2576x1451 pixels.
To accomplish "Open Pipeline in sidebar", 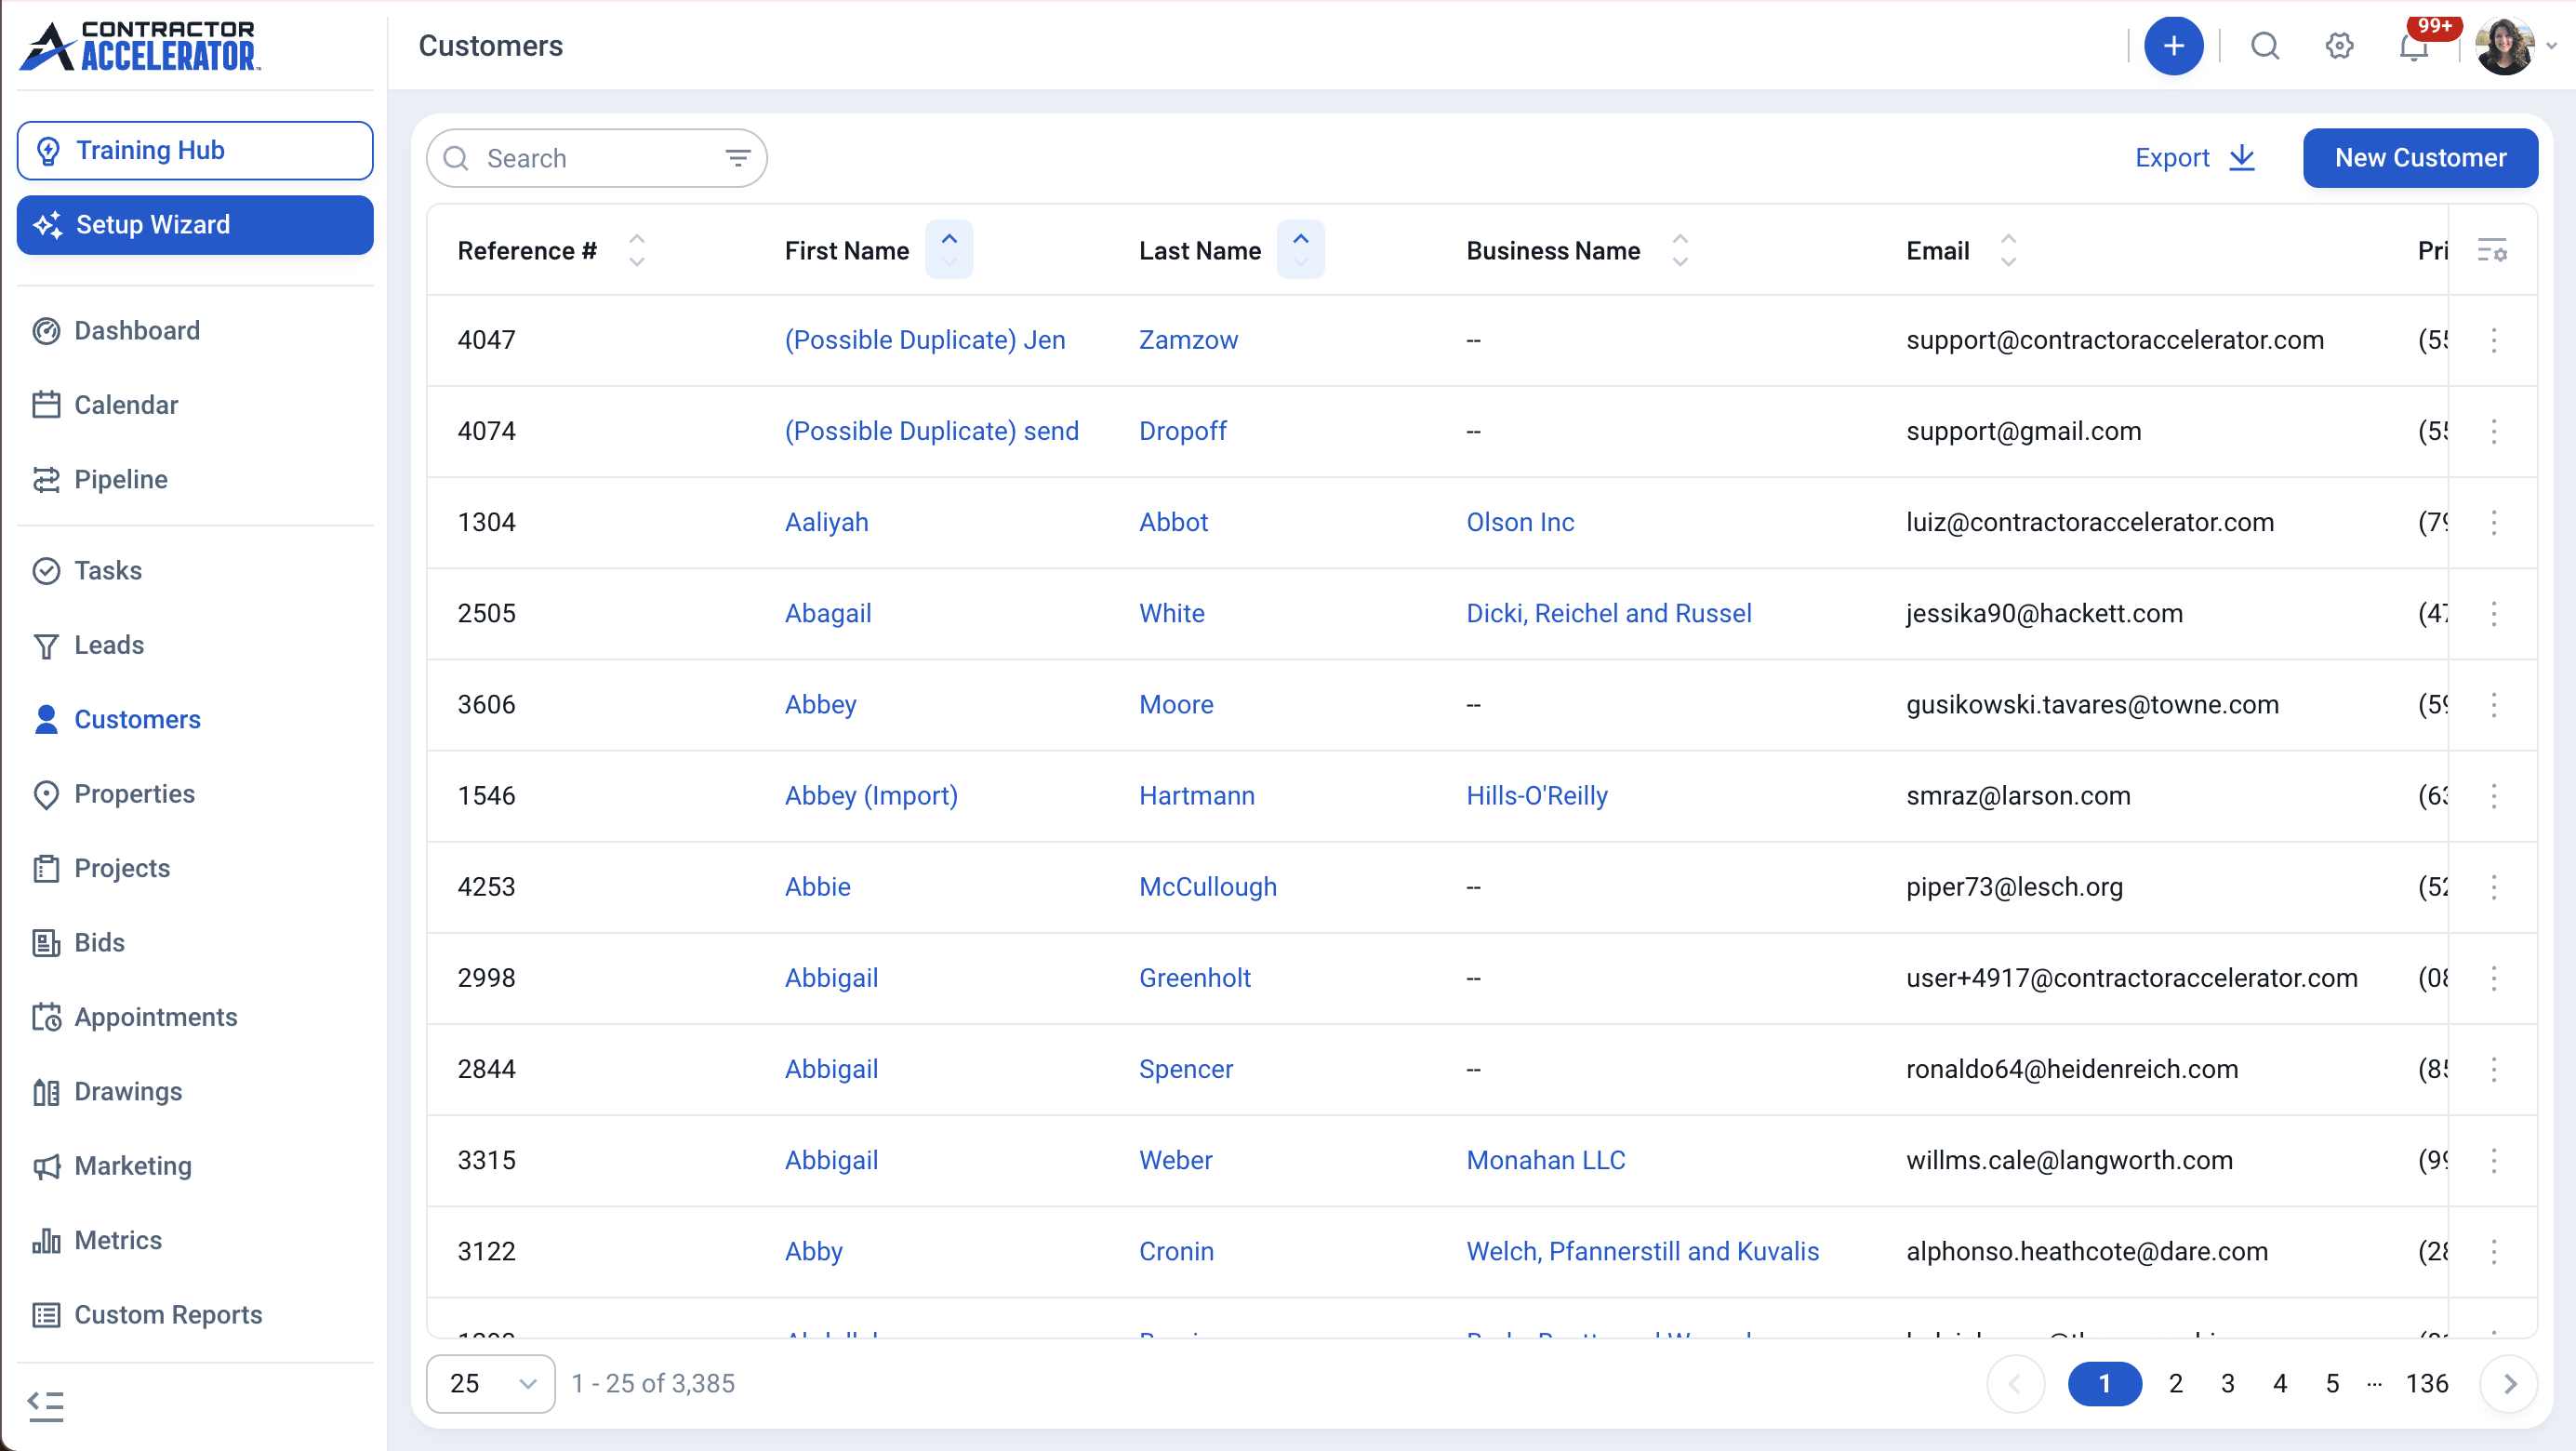I will (x=121, y=479).
